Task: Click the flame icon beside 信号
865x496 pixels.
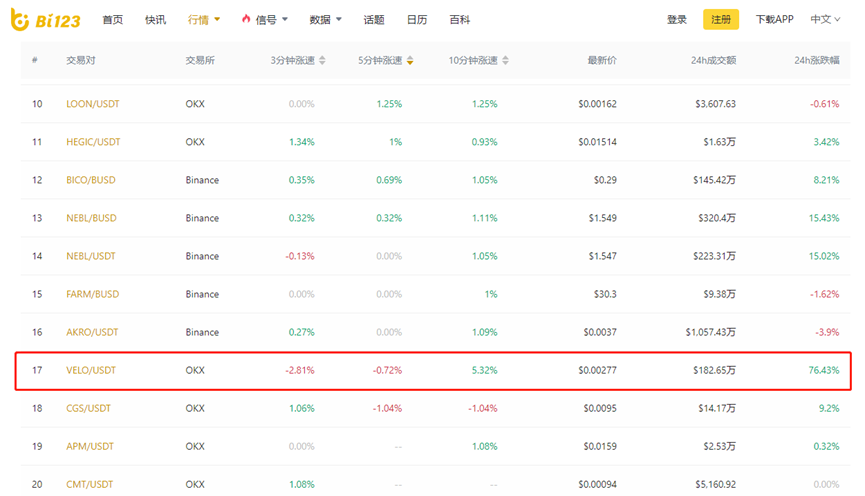Action: pyautogui.click(x=246, y=20)
